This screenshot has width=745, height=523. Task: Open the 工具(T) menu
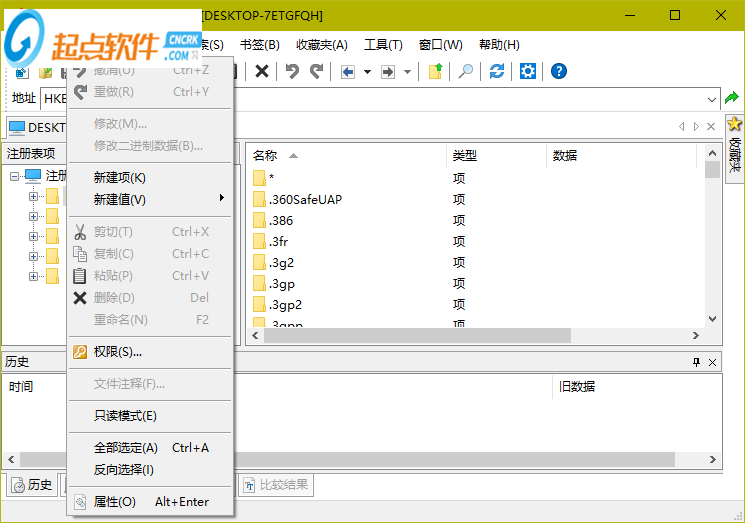pyautogui.click(x=383, y=45)
